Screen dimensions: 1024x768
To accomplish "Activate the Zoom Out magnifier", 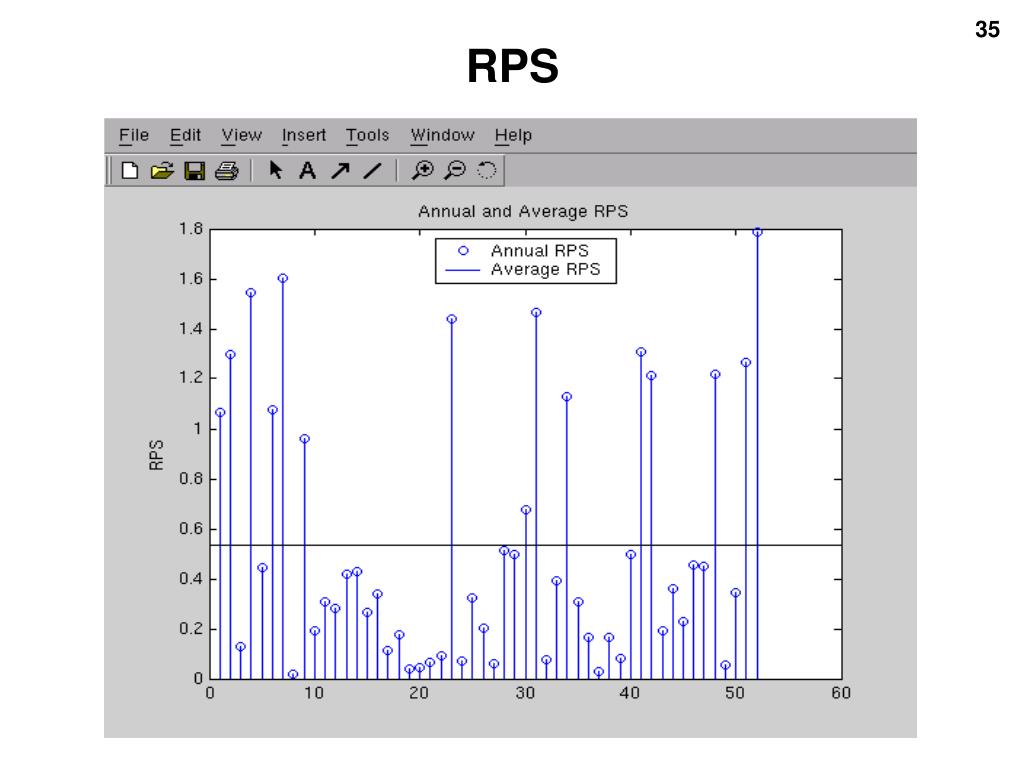I will [x=455, y=170].
